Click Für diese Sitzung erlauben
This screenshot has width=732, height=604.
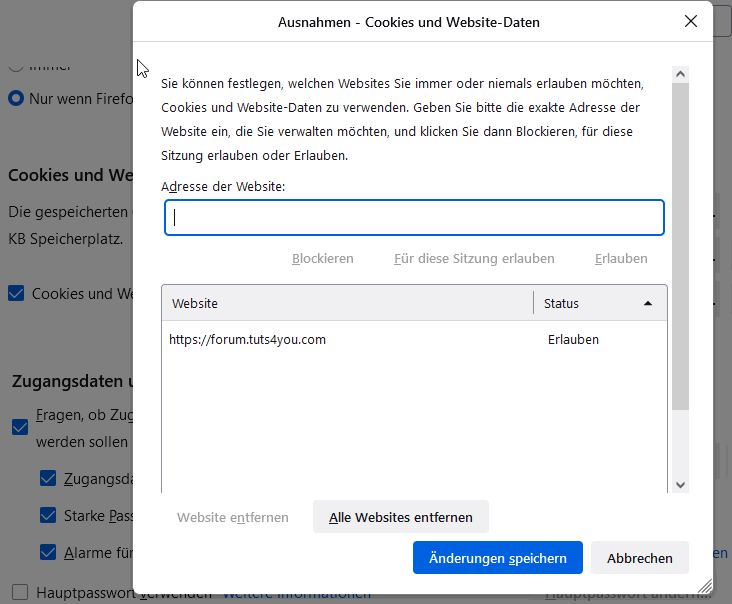pos(474,258)
